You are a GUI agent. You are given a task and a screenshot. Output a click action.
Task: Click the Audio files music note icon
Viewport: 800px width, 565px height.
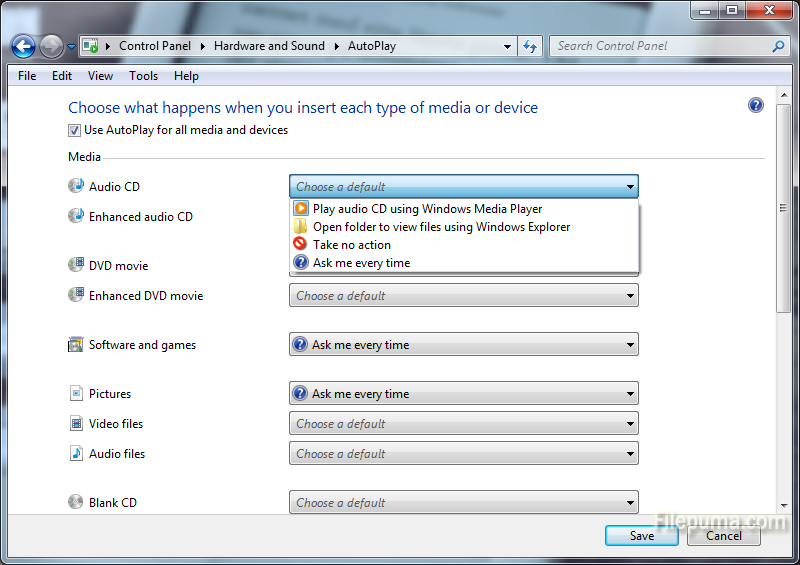tap(76, 453)
